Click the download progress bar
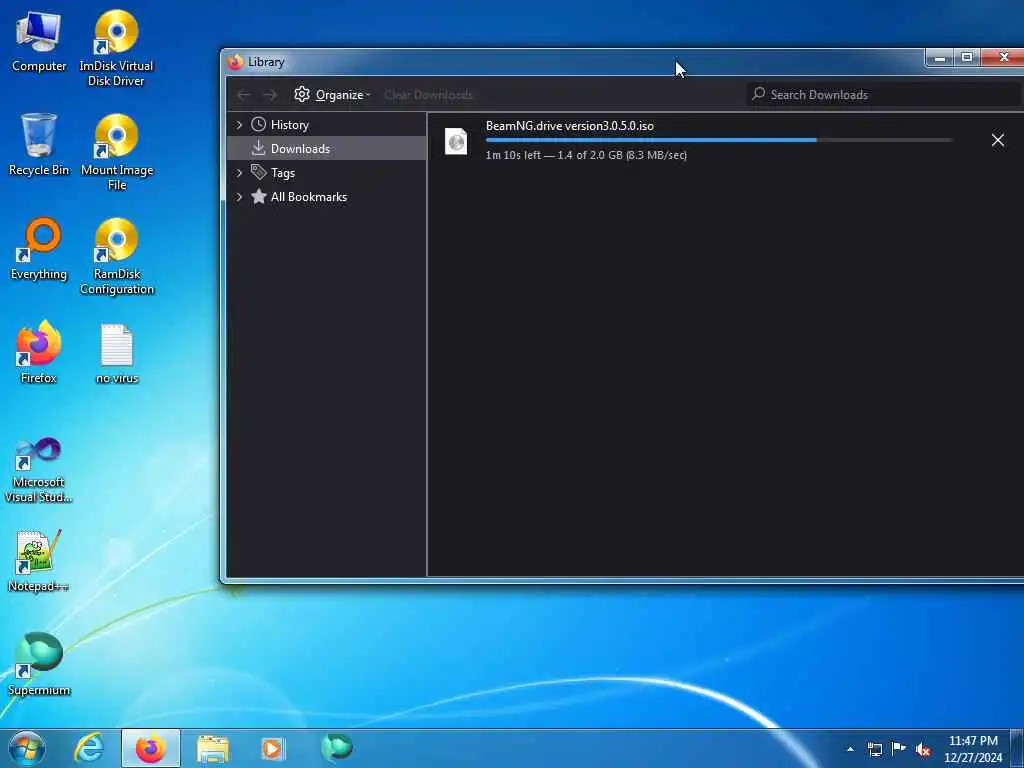Image resolution: width=1024 pixels, height=768 pixels. point(718,140)
